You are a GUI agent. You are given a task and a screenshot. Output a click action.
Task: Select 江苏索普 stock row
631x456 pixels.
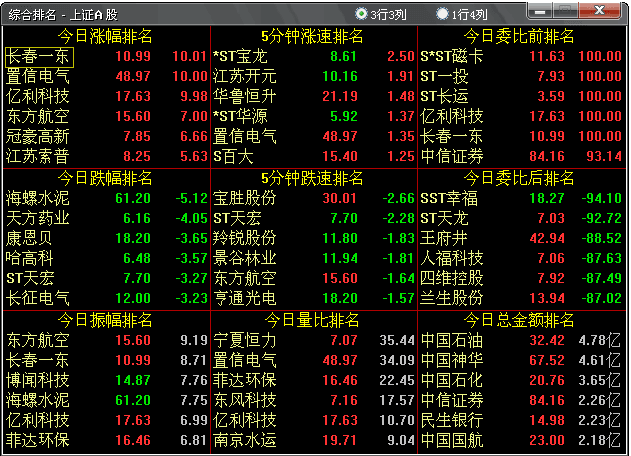point(107,156)
